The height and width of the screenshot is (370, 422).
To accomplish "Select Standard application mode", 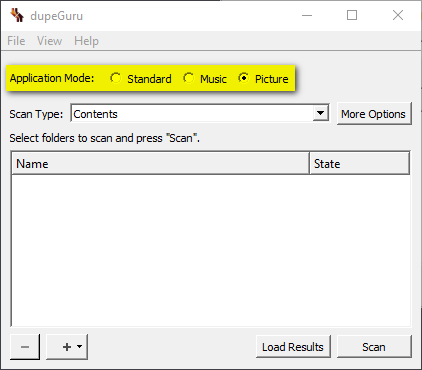I will (x=141, y=79).
